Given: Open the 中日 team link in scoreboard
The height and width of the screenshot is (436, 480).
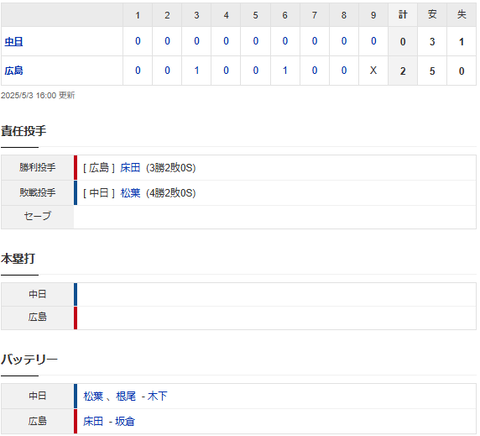Looking at the screenshot, I should tap(14, 42).
